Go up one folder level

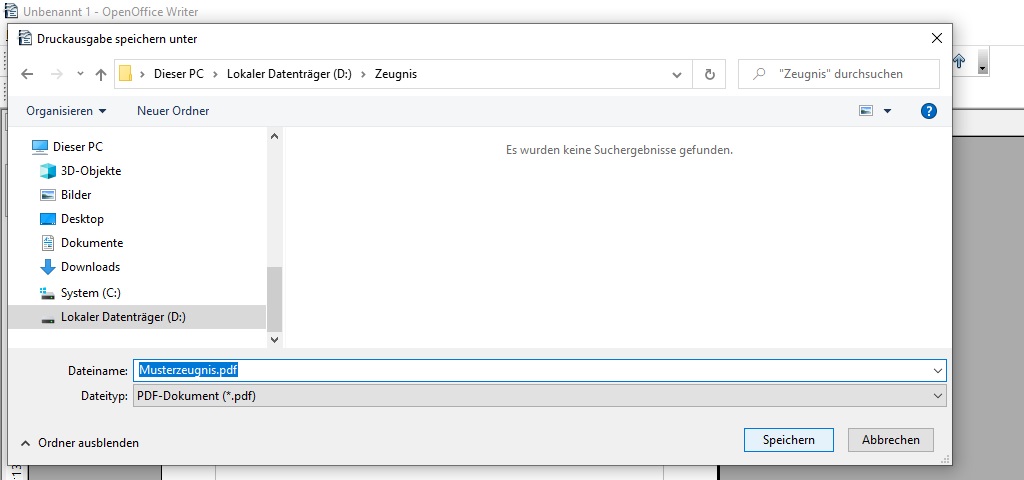(100, 74)
